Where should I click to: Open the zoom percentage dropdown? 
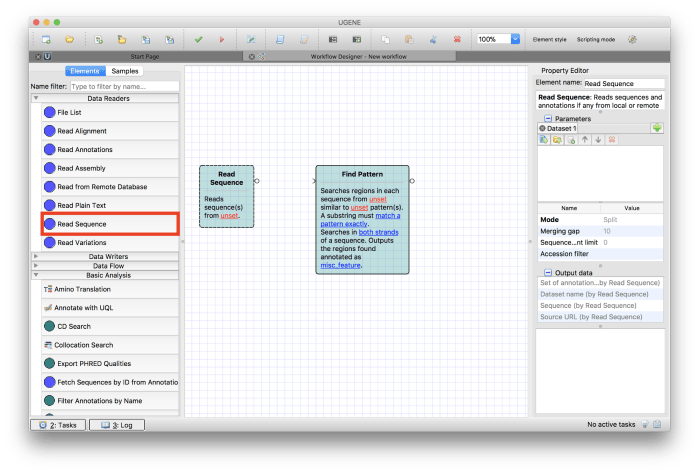click(x=515, y=39)
